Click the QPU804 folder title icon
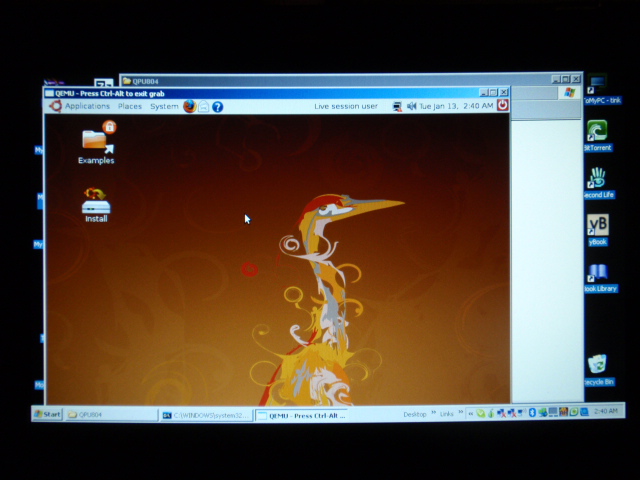This screenshot has width=640, height=480. point(127,80)
